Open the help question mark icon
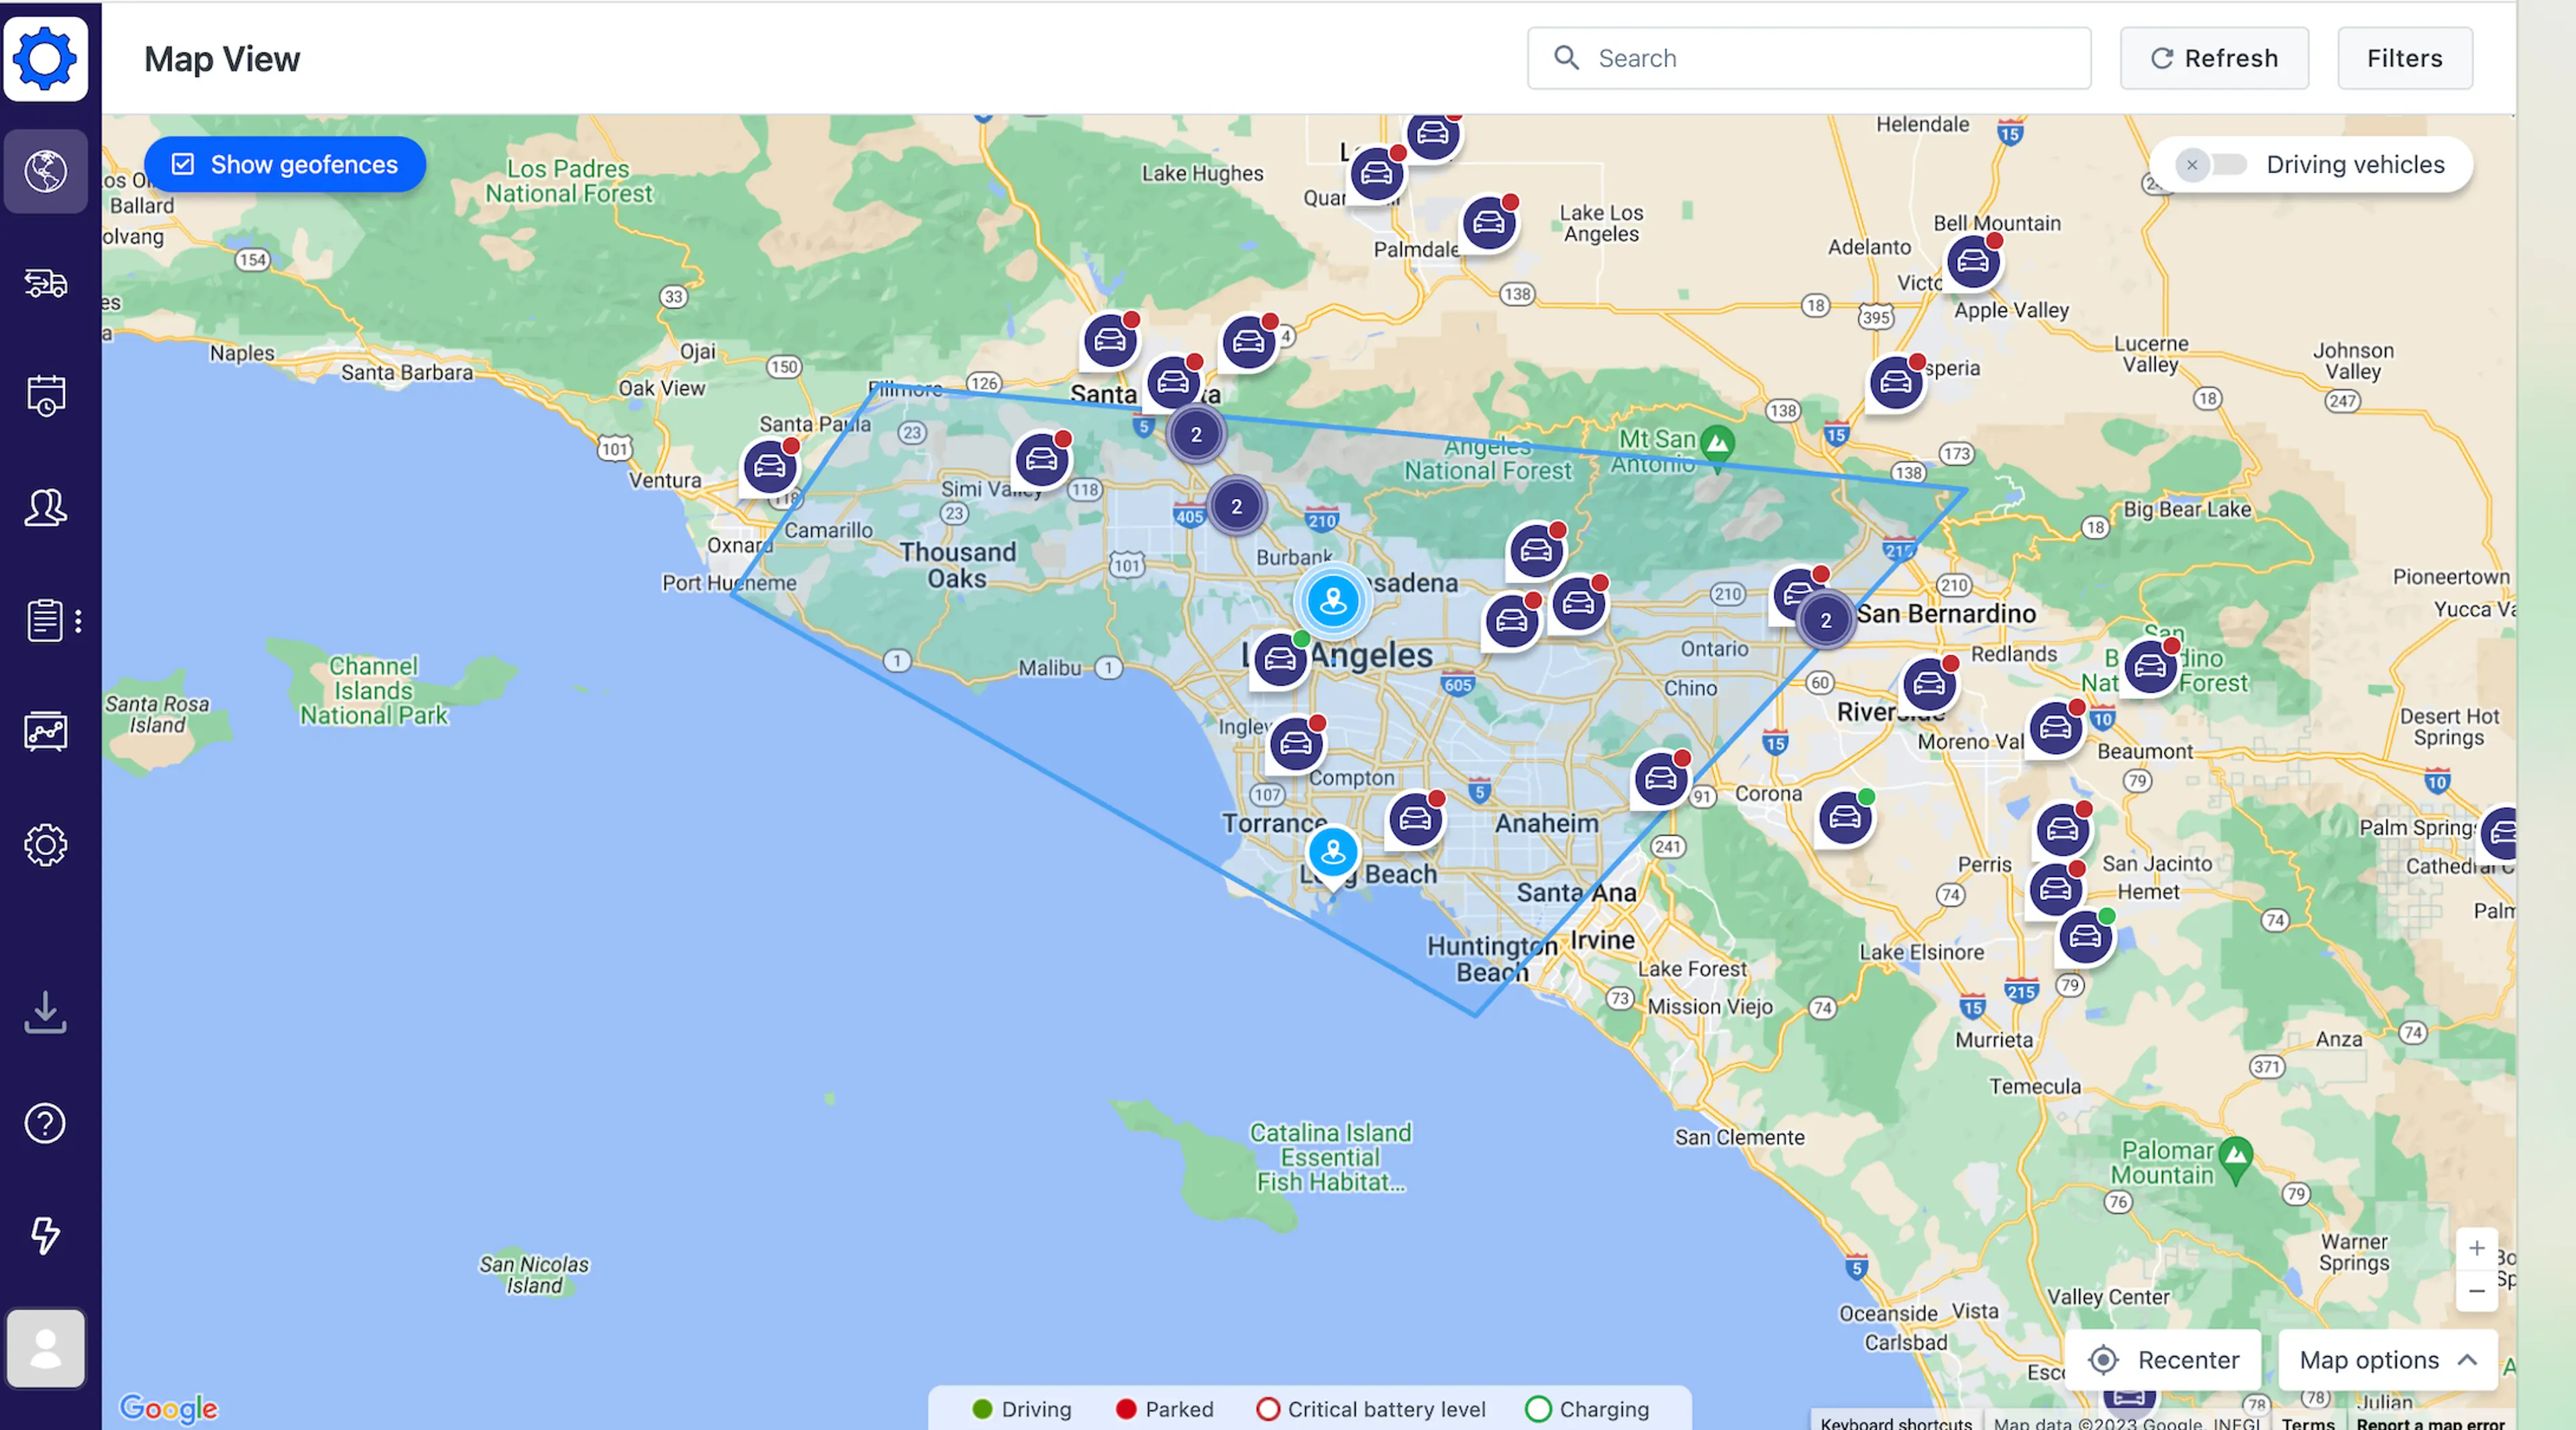 click(45, 1123)
